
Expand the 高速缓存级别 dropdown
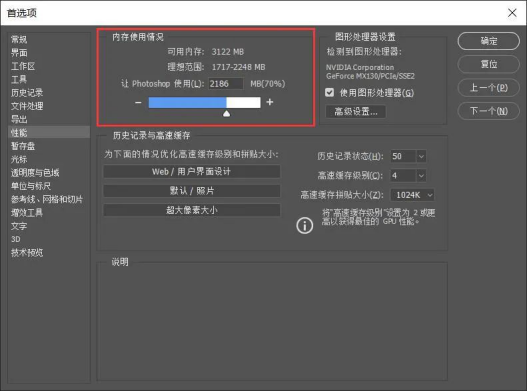coord(421,175)
